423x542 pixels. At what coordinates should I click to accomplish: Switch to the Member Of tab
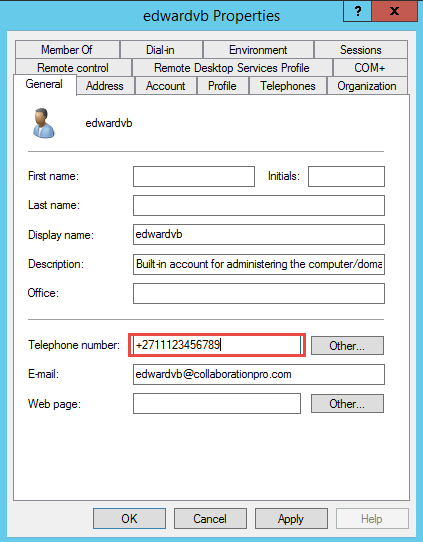(x=67, y=50)
